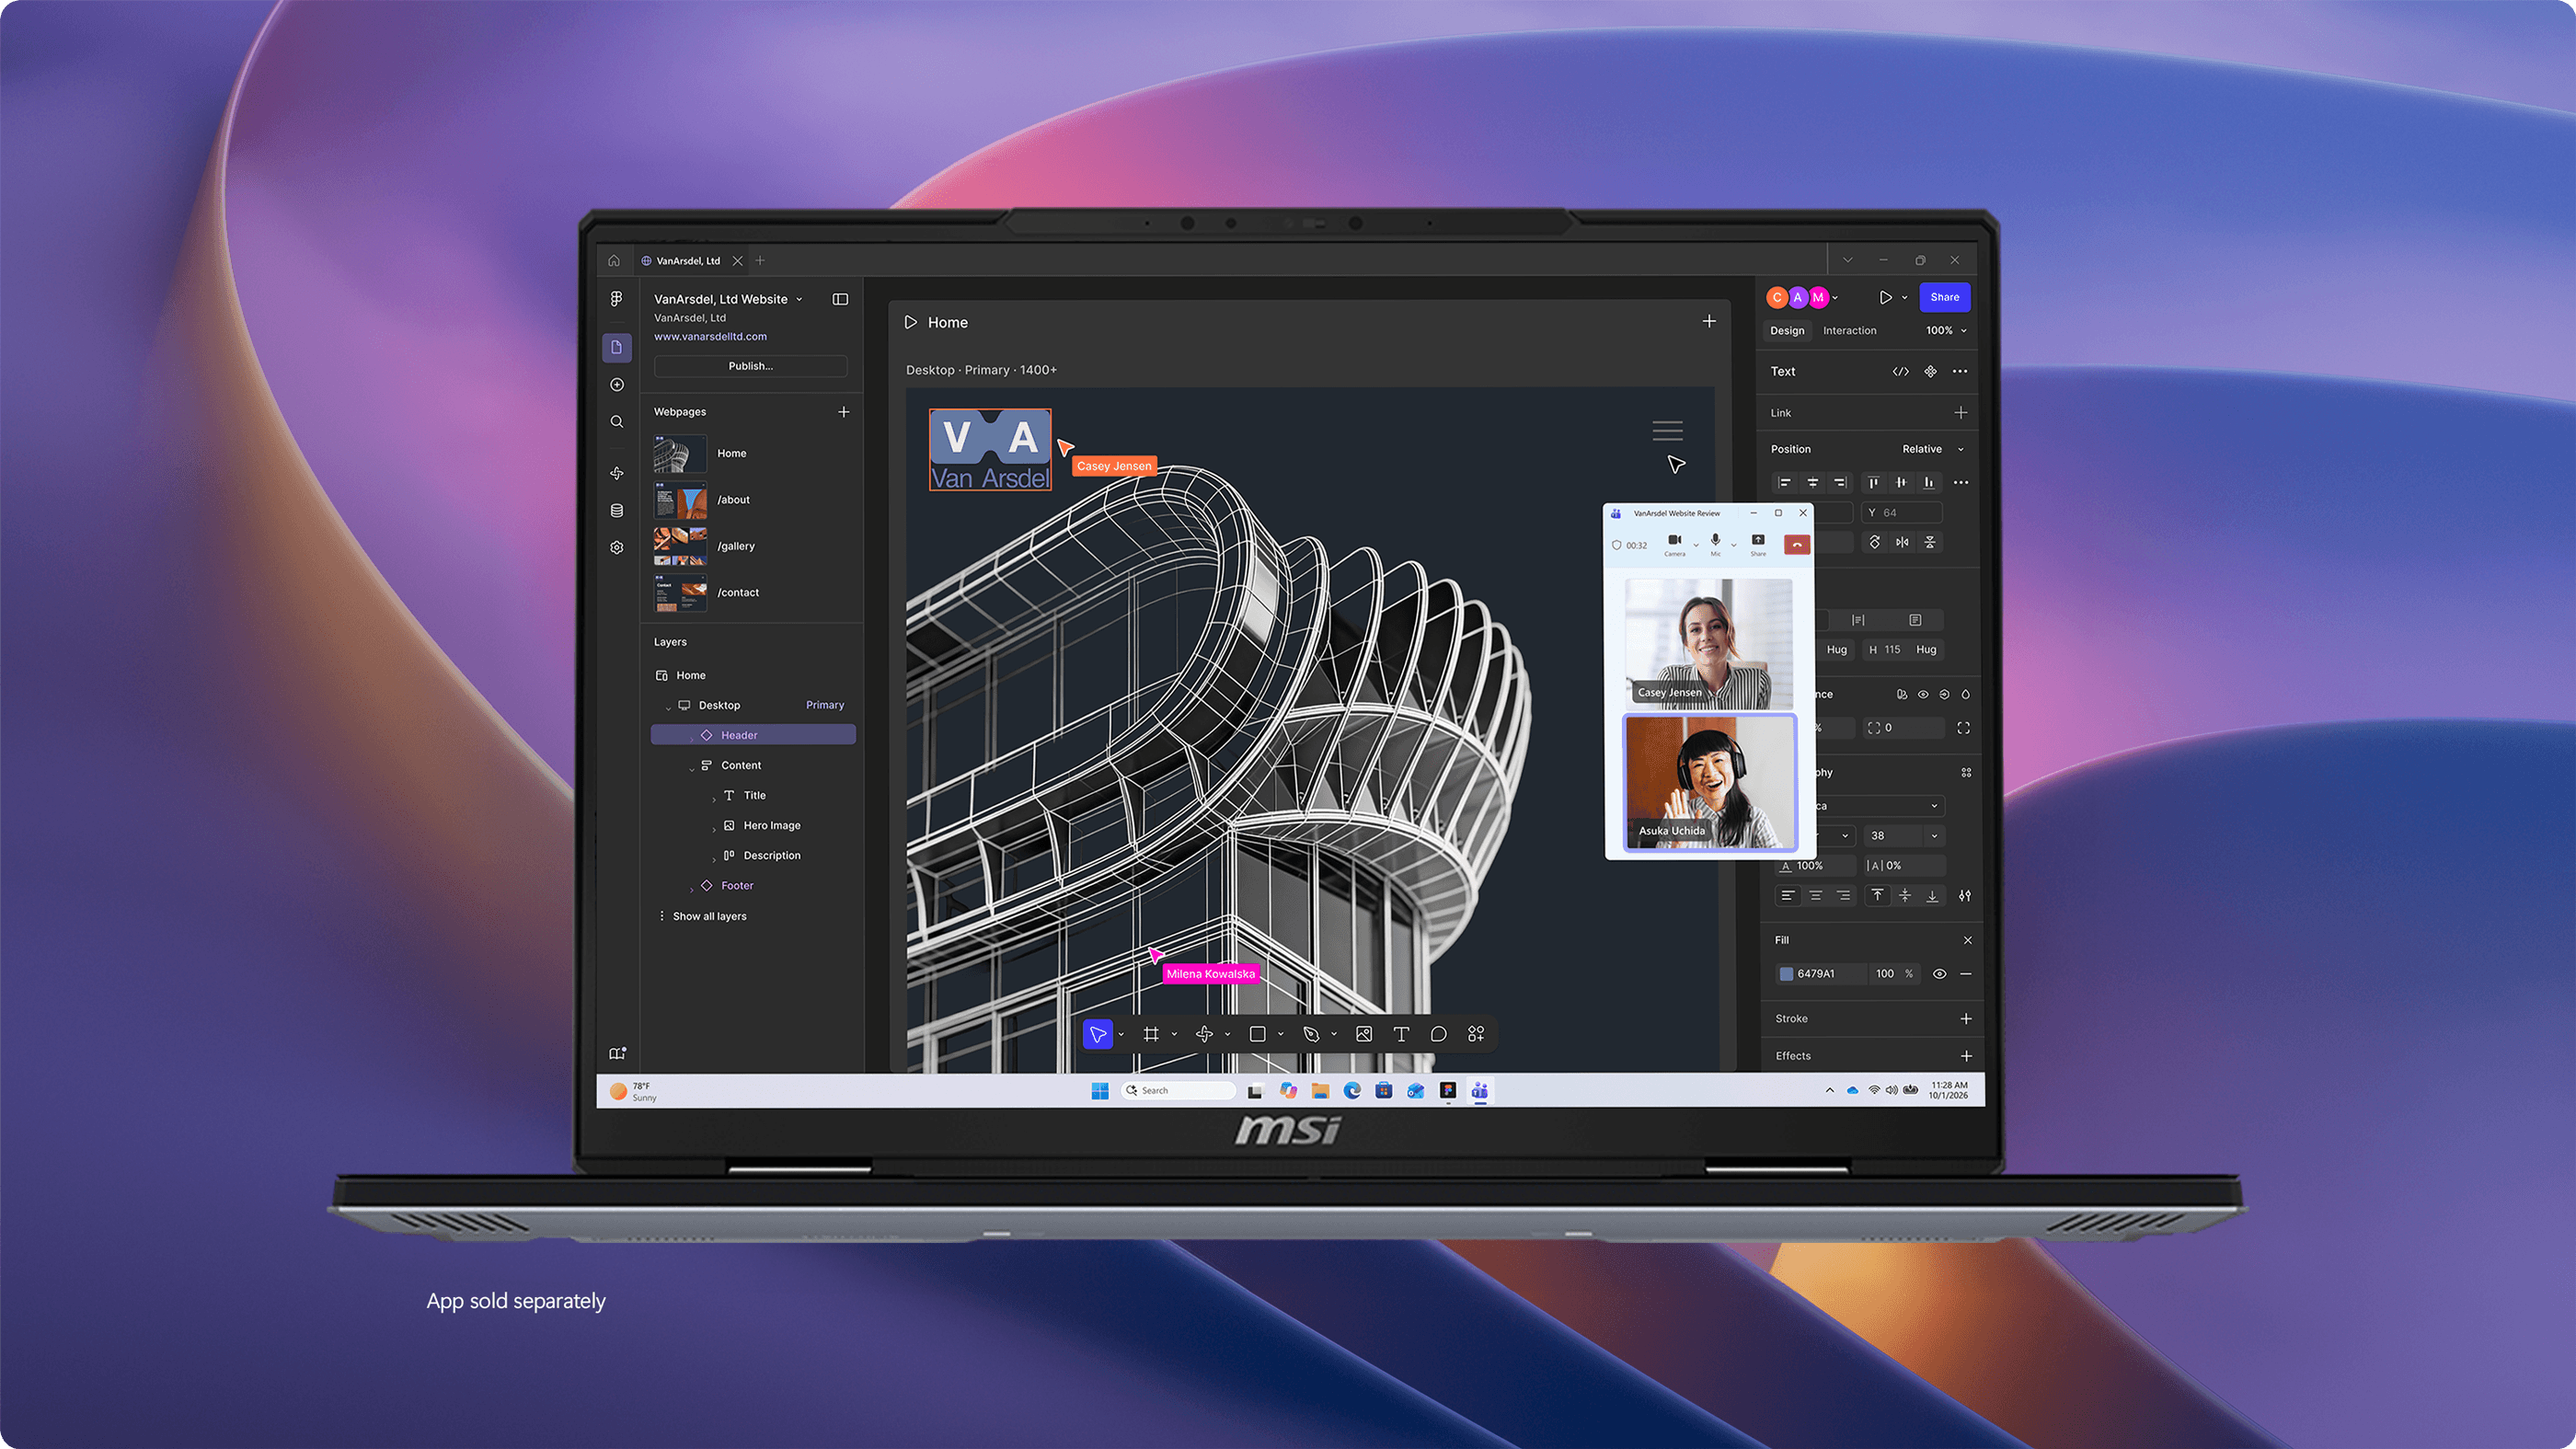Click the component icon beside code icon

1931,372
